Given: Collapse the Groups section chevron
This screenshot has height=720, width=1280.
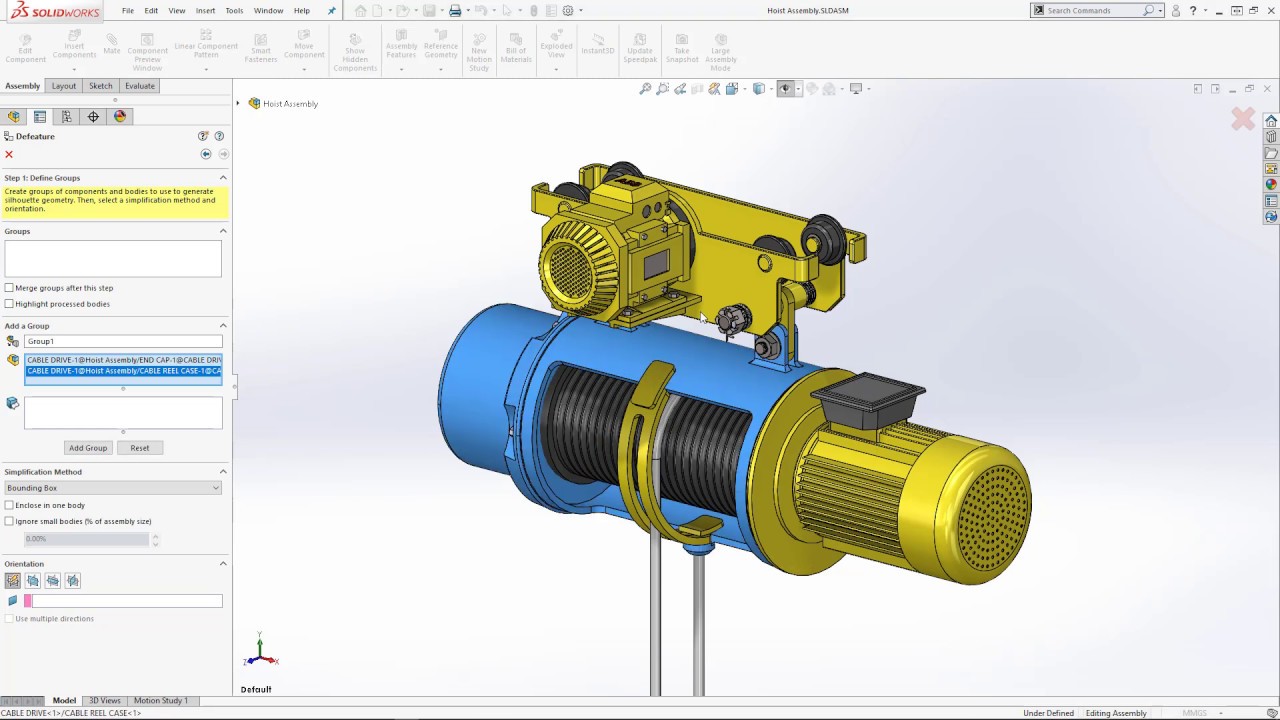Looking at the screenshot, I should click(223, 231).
